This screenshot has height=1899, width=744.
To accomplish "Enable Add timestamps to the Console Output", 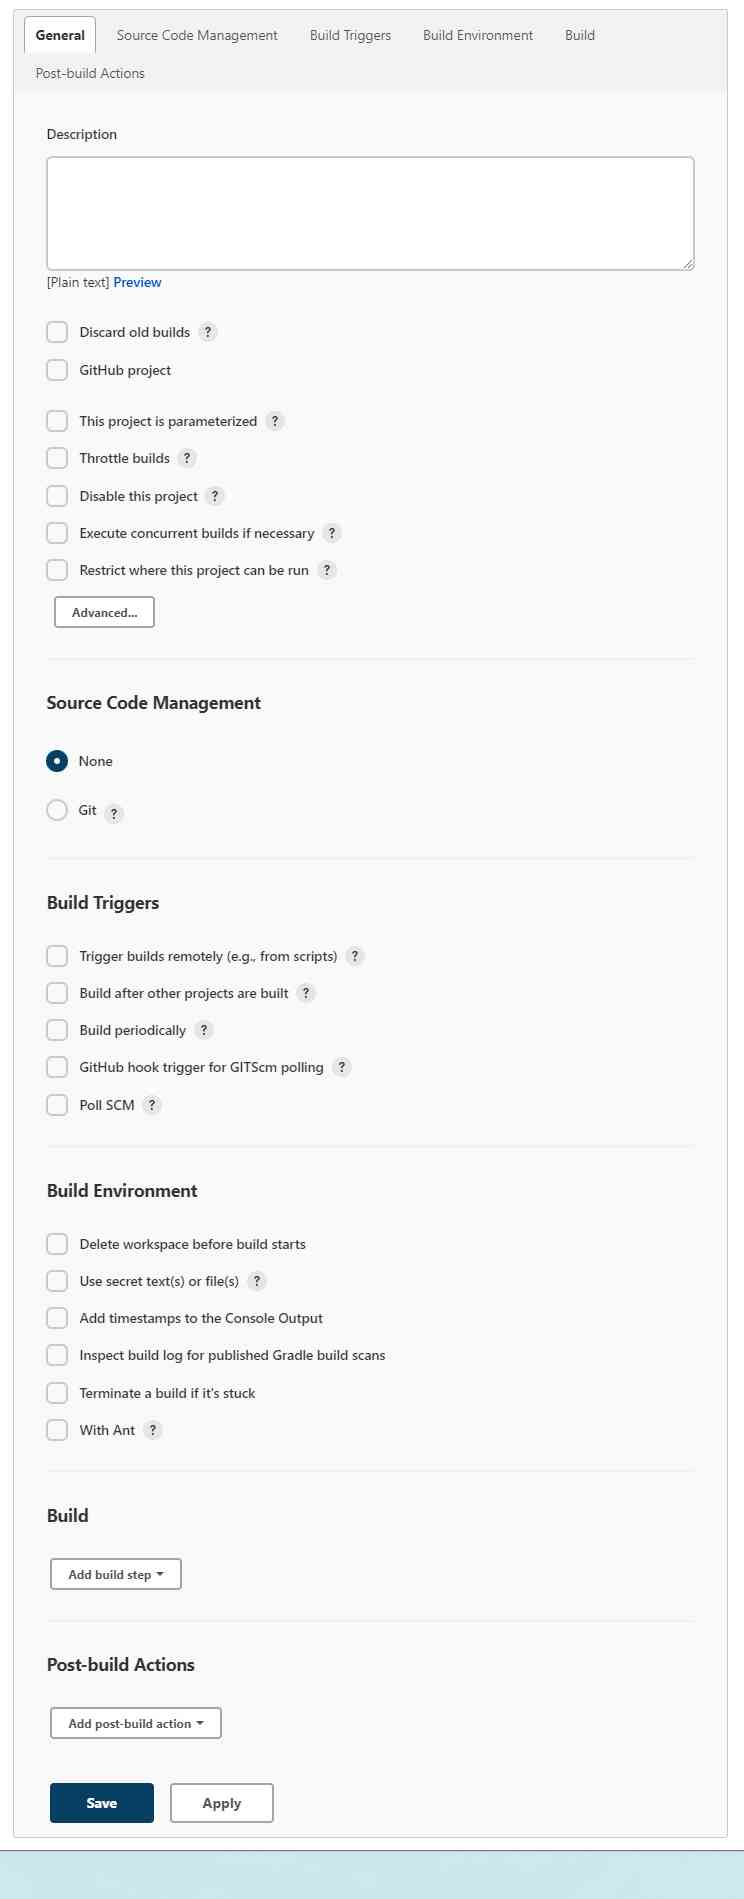I will 57,1317.
